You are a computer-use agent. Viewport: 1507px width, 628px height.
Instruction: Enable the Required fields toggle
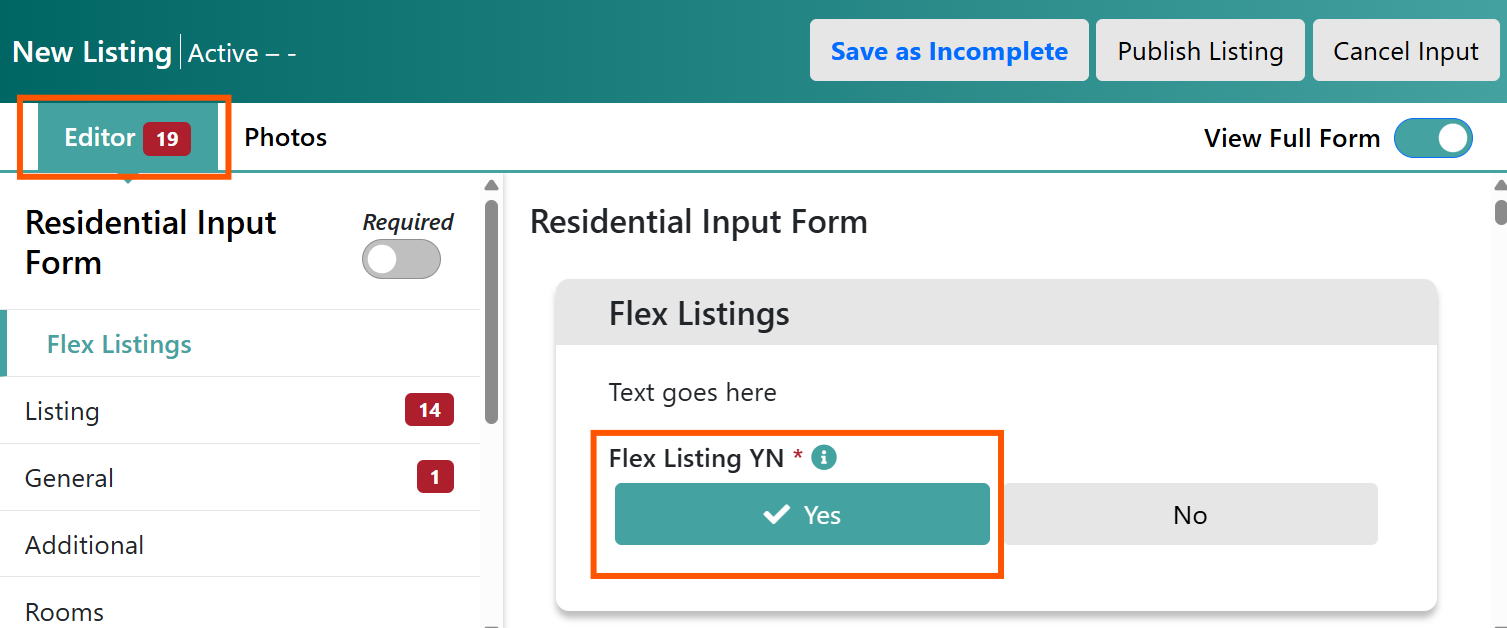tap(401, 260)
